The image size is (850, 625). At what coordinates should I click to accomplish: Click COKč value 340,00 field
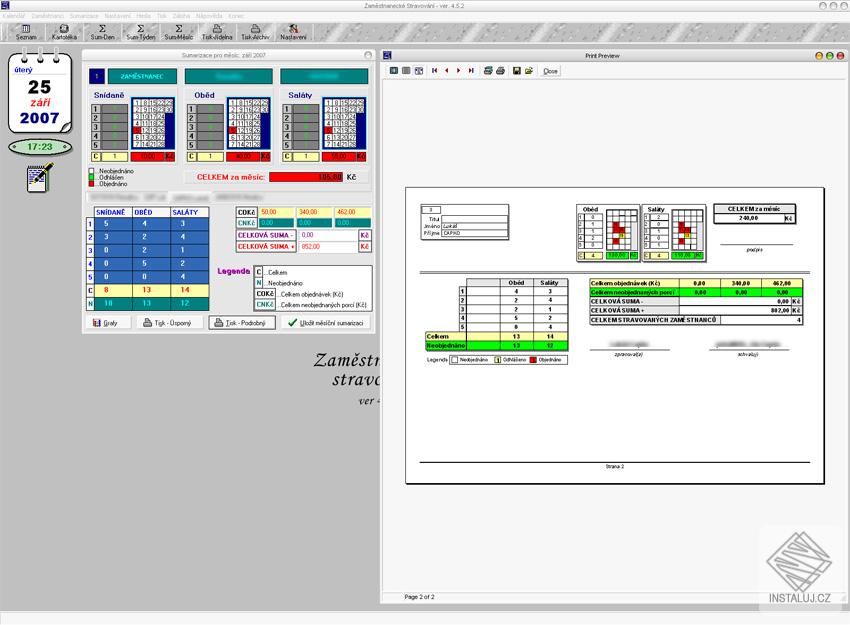click(x=314, y=212)
